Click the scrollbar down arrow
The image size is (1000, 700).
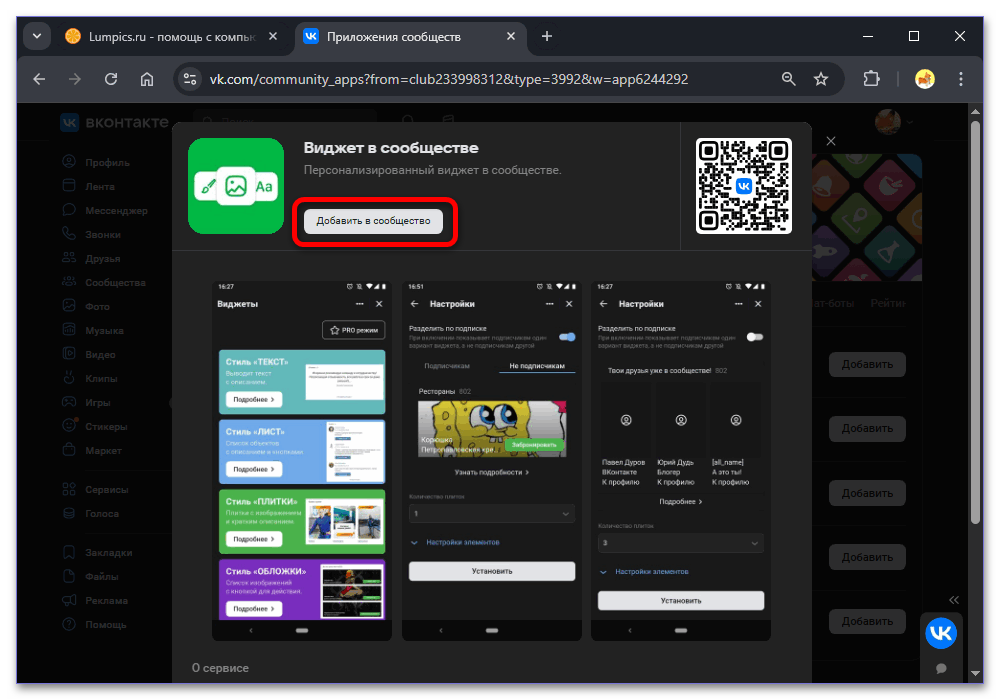(975, 673)
